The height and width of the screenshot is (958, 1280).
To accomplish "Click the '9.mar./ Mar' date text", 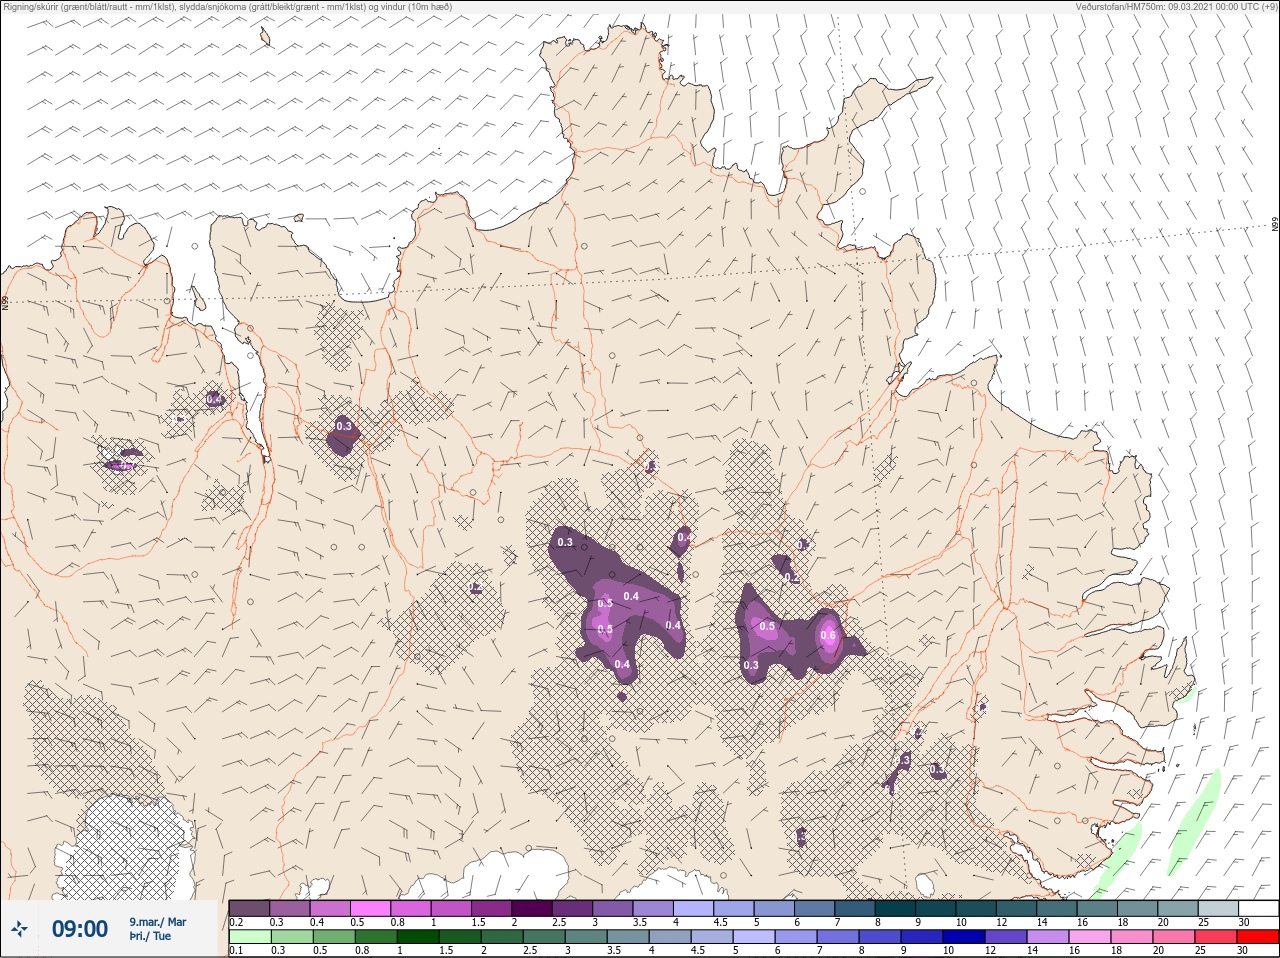I will click(157, 922).
